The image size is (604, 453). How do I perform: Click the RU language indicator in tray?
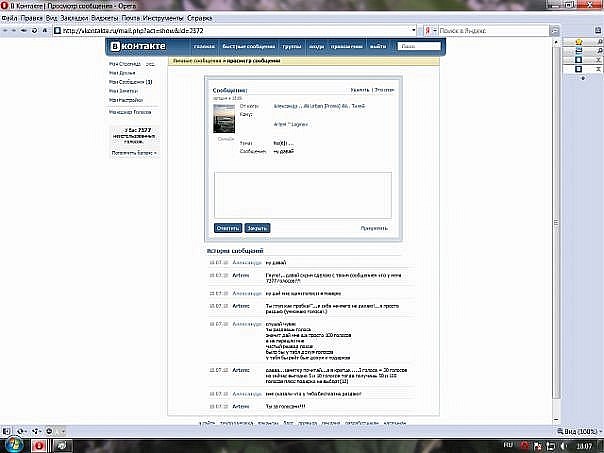click(x=508, y=445)
